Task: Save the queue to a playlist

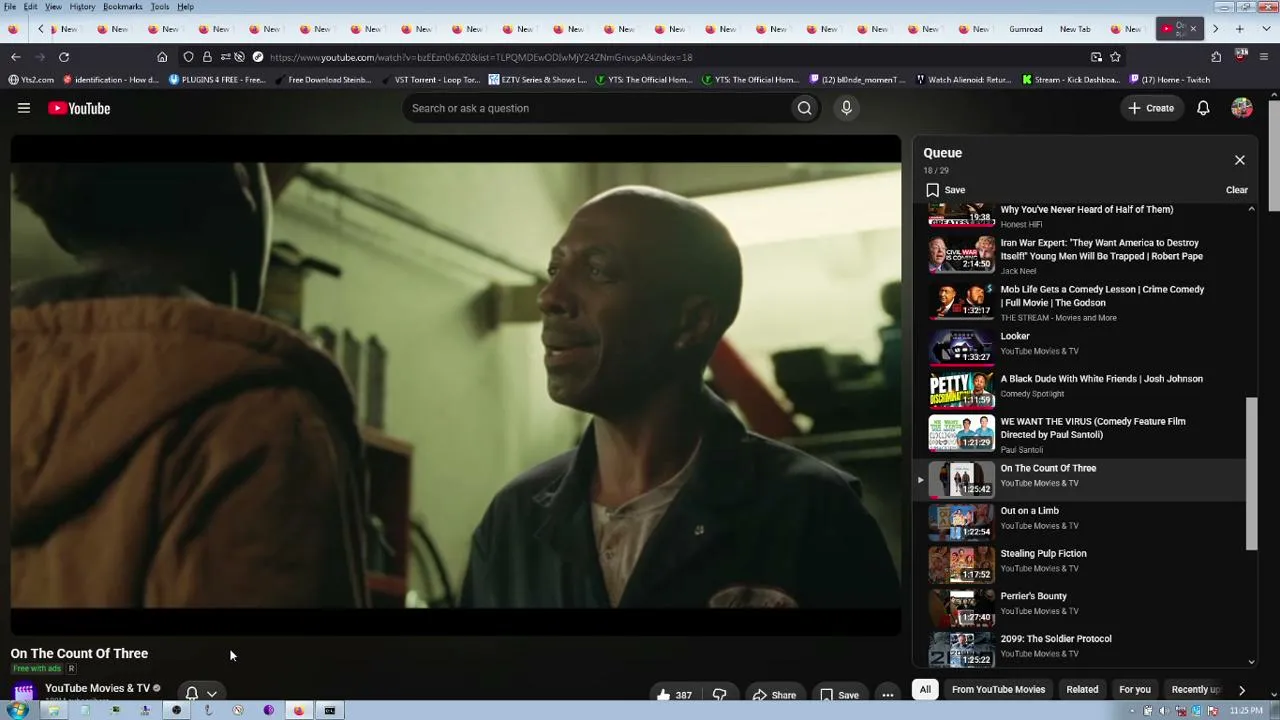Action: click(x=945, y=190)
